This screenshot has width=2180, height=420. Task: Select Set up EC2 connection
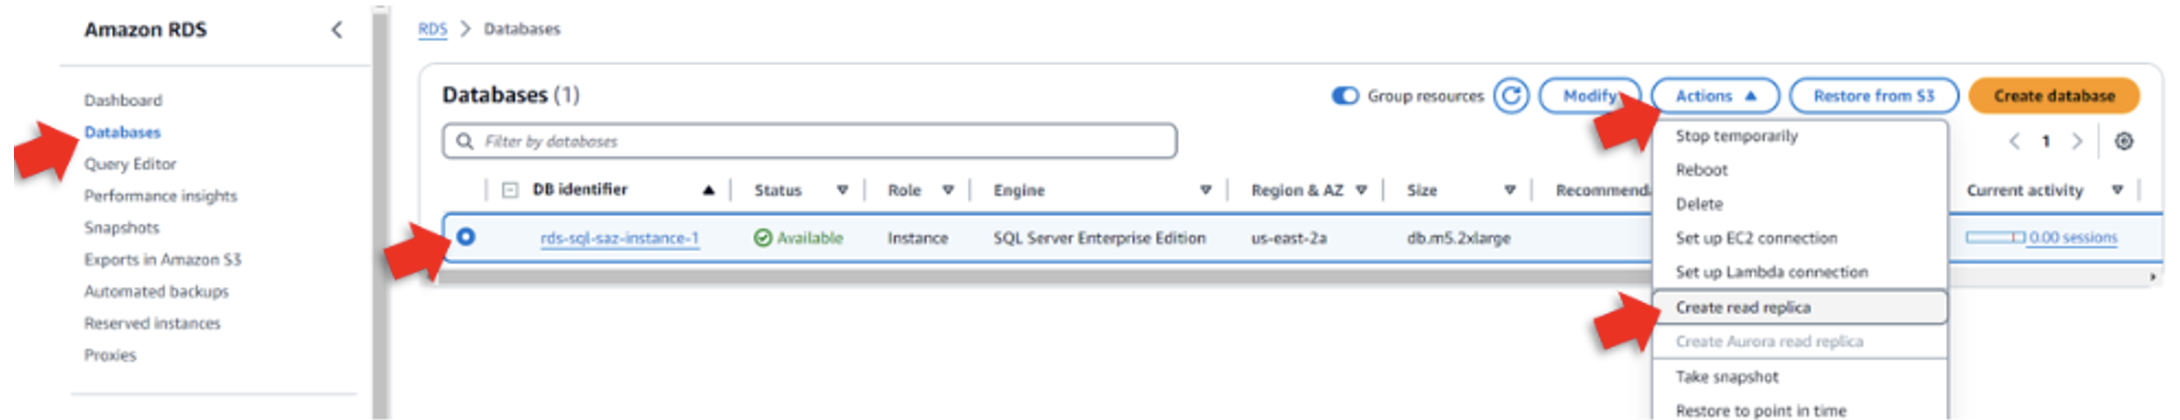1757,238
